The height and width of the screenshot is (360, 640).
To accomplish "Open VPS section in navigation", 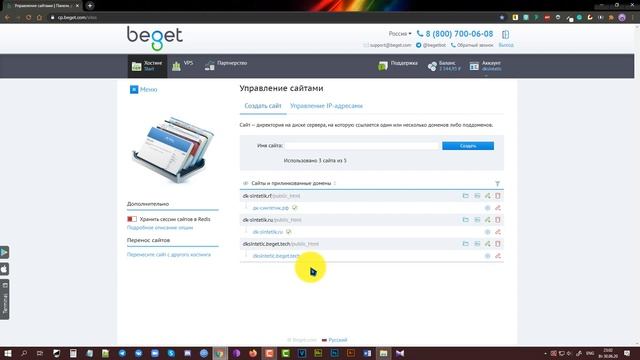I will coord(182,66).
